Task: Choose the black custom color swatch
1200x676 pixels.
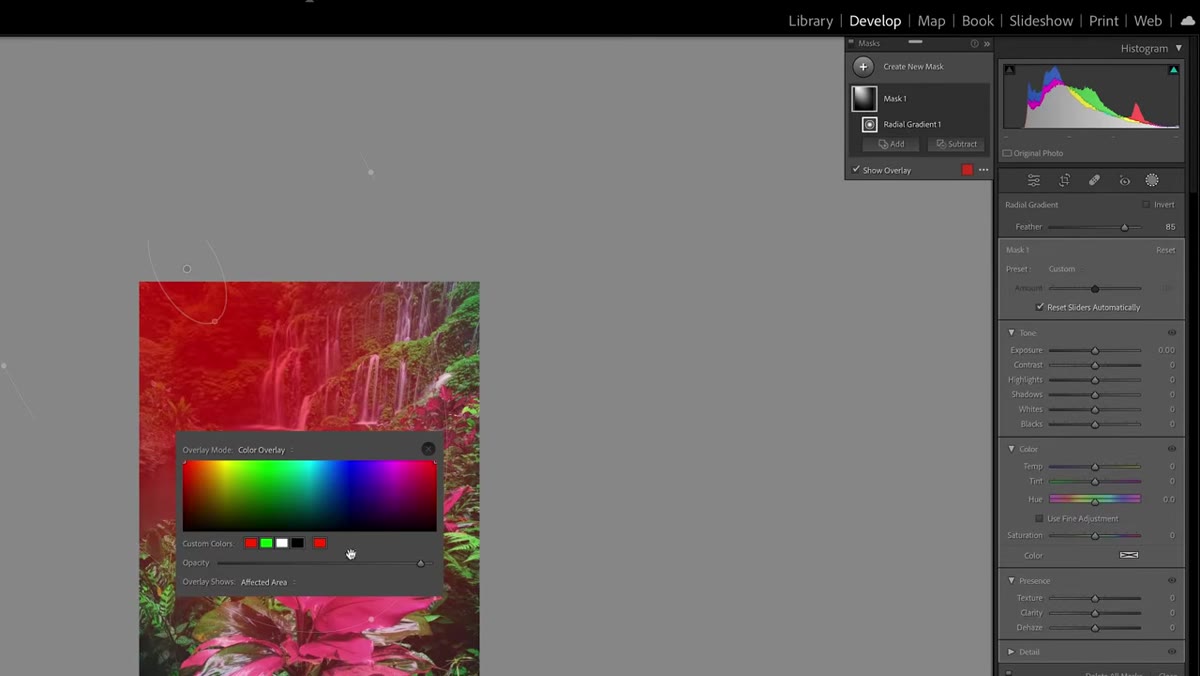Action: pyautogui.click(x=297, y=543)
